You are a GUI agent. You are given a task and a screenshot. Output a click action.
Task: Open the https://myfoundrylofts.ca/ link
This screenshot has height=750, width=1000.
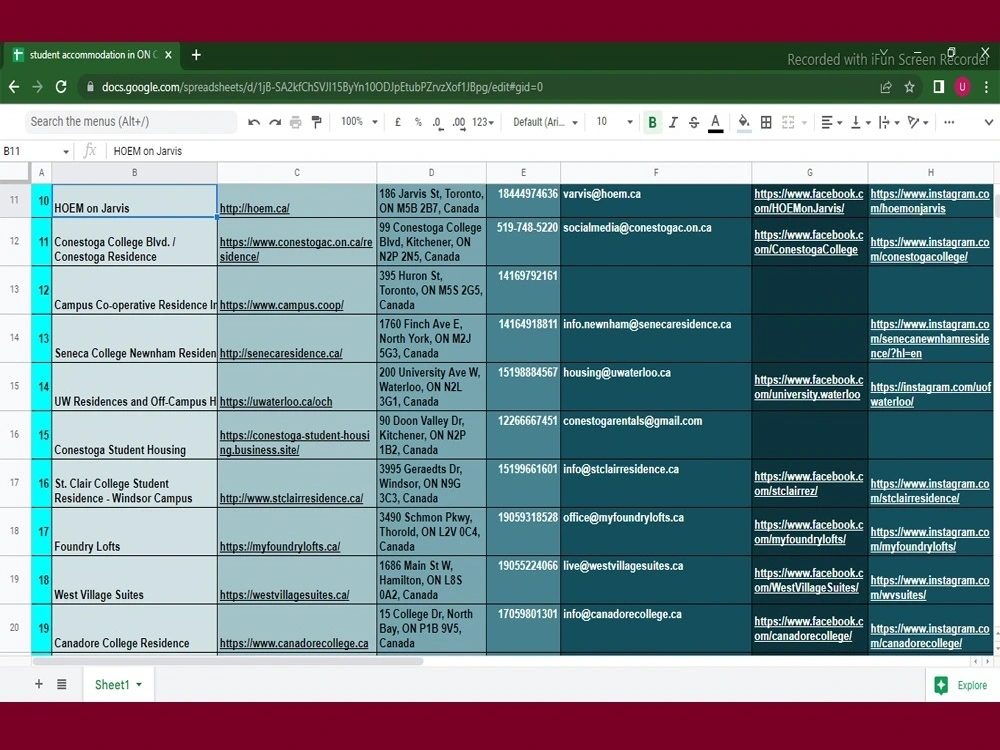279,547
